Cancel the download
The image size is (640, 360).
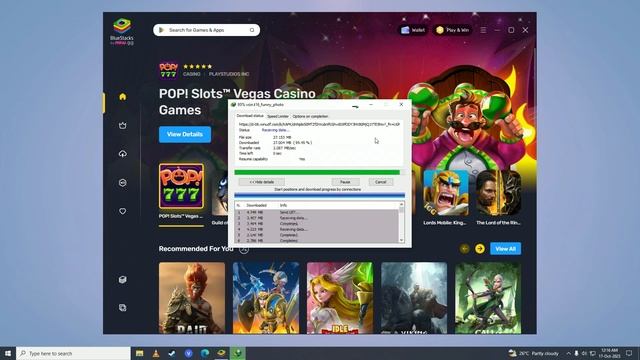(380, 182)
